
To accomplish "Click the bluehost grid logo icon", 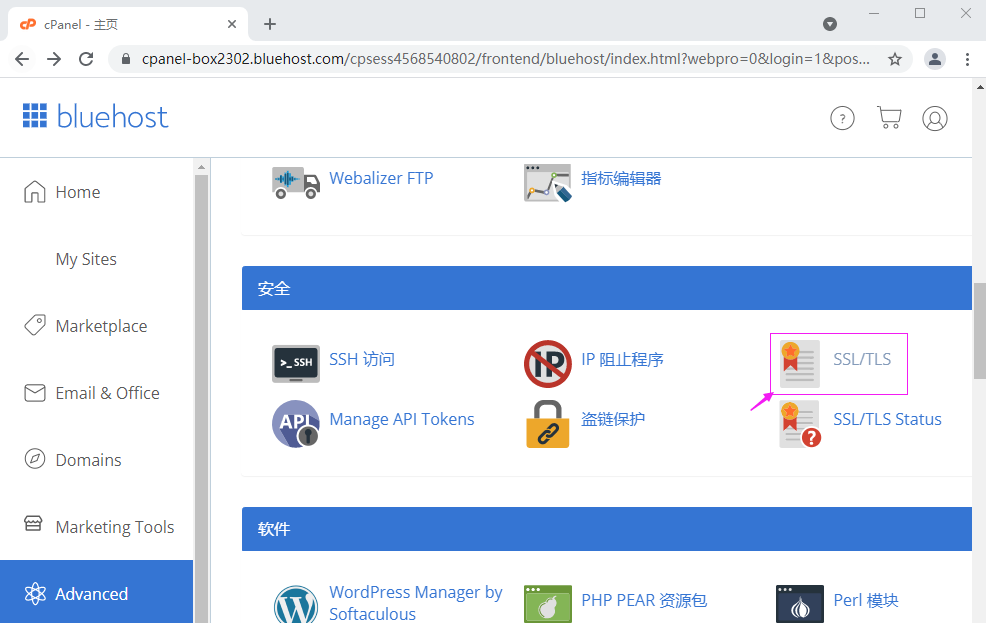I will pos(35,116).
